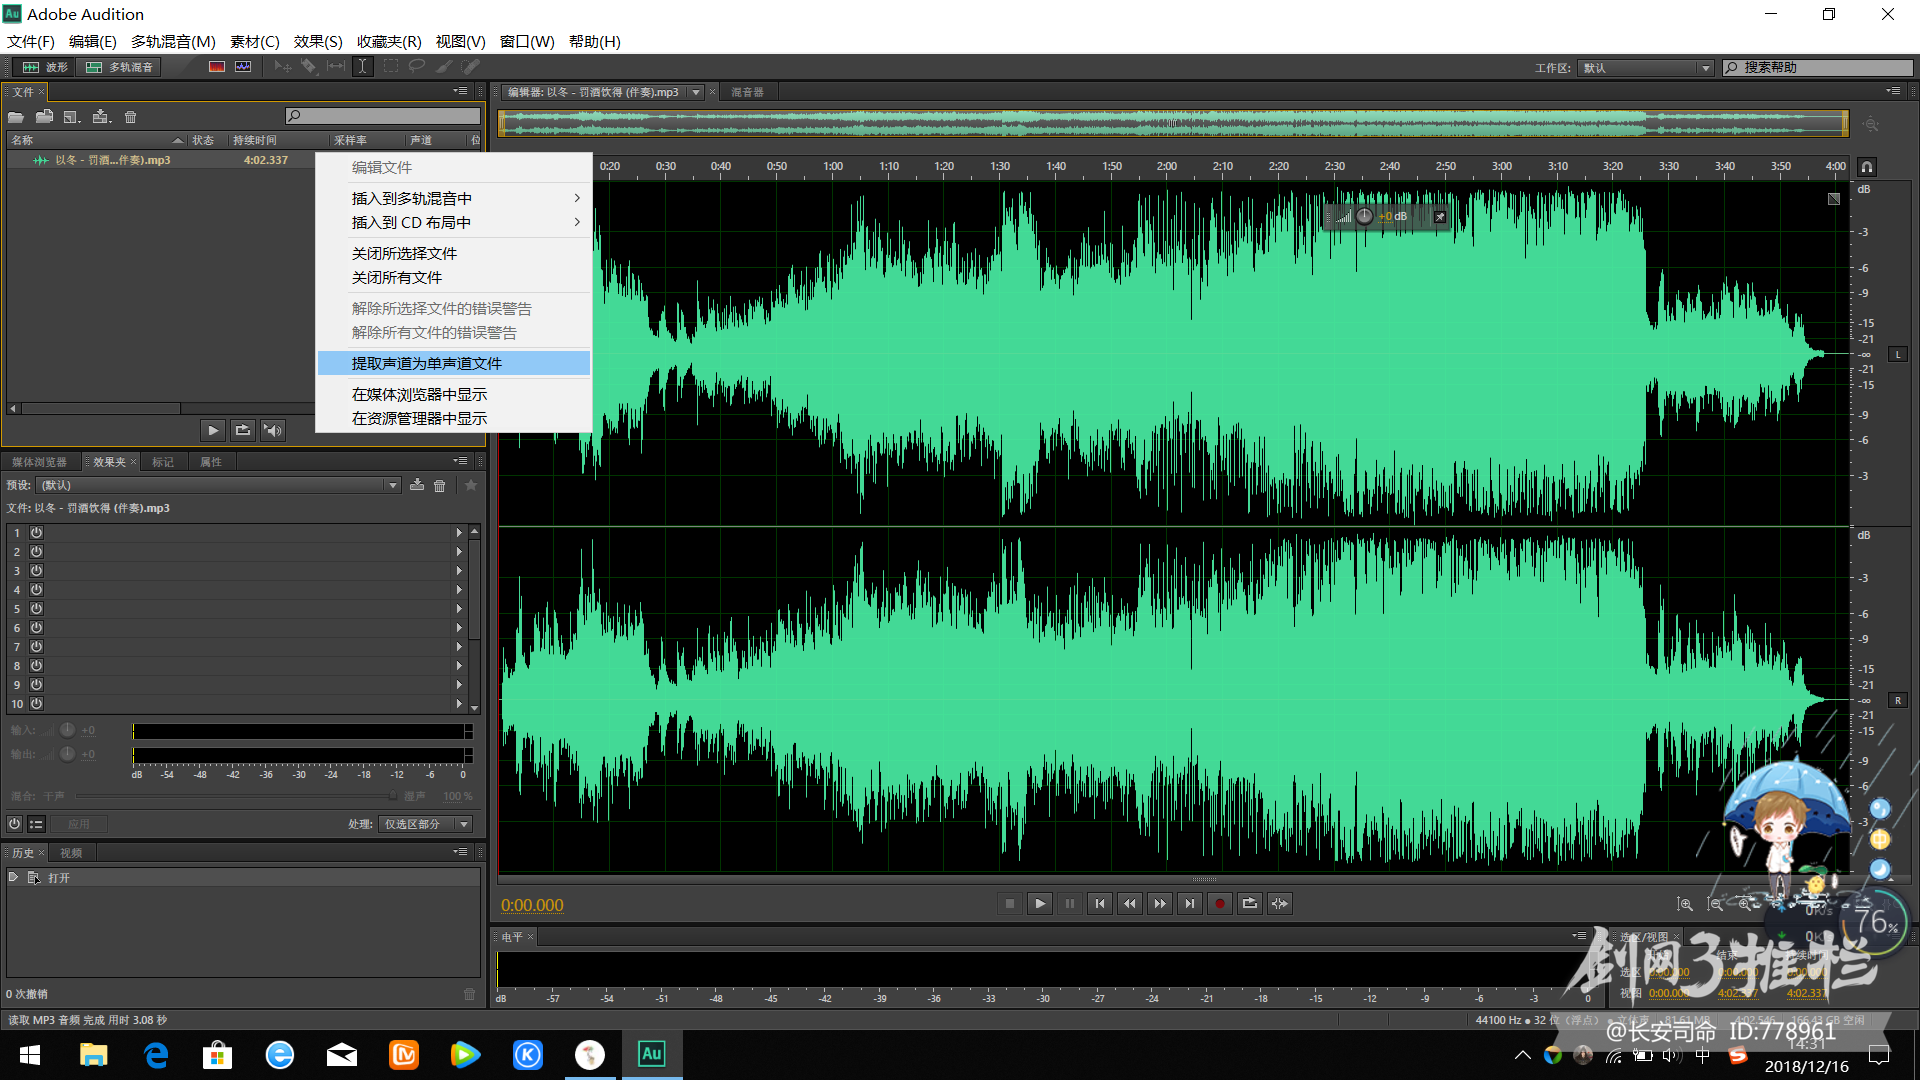Viewport: 1920px width, 1080px height.
Task: Delete selected file with trash icon
Action: point(130,117)
